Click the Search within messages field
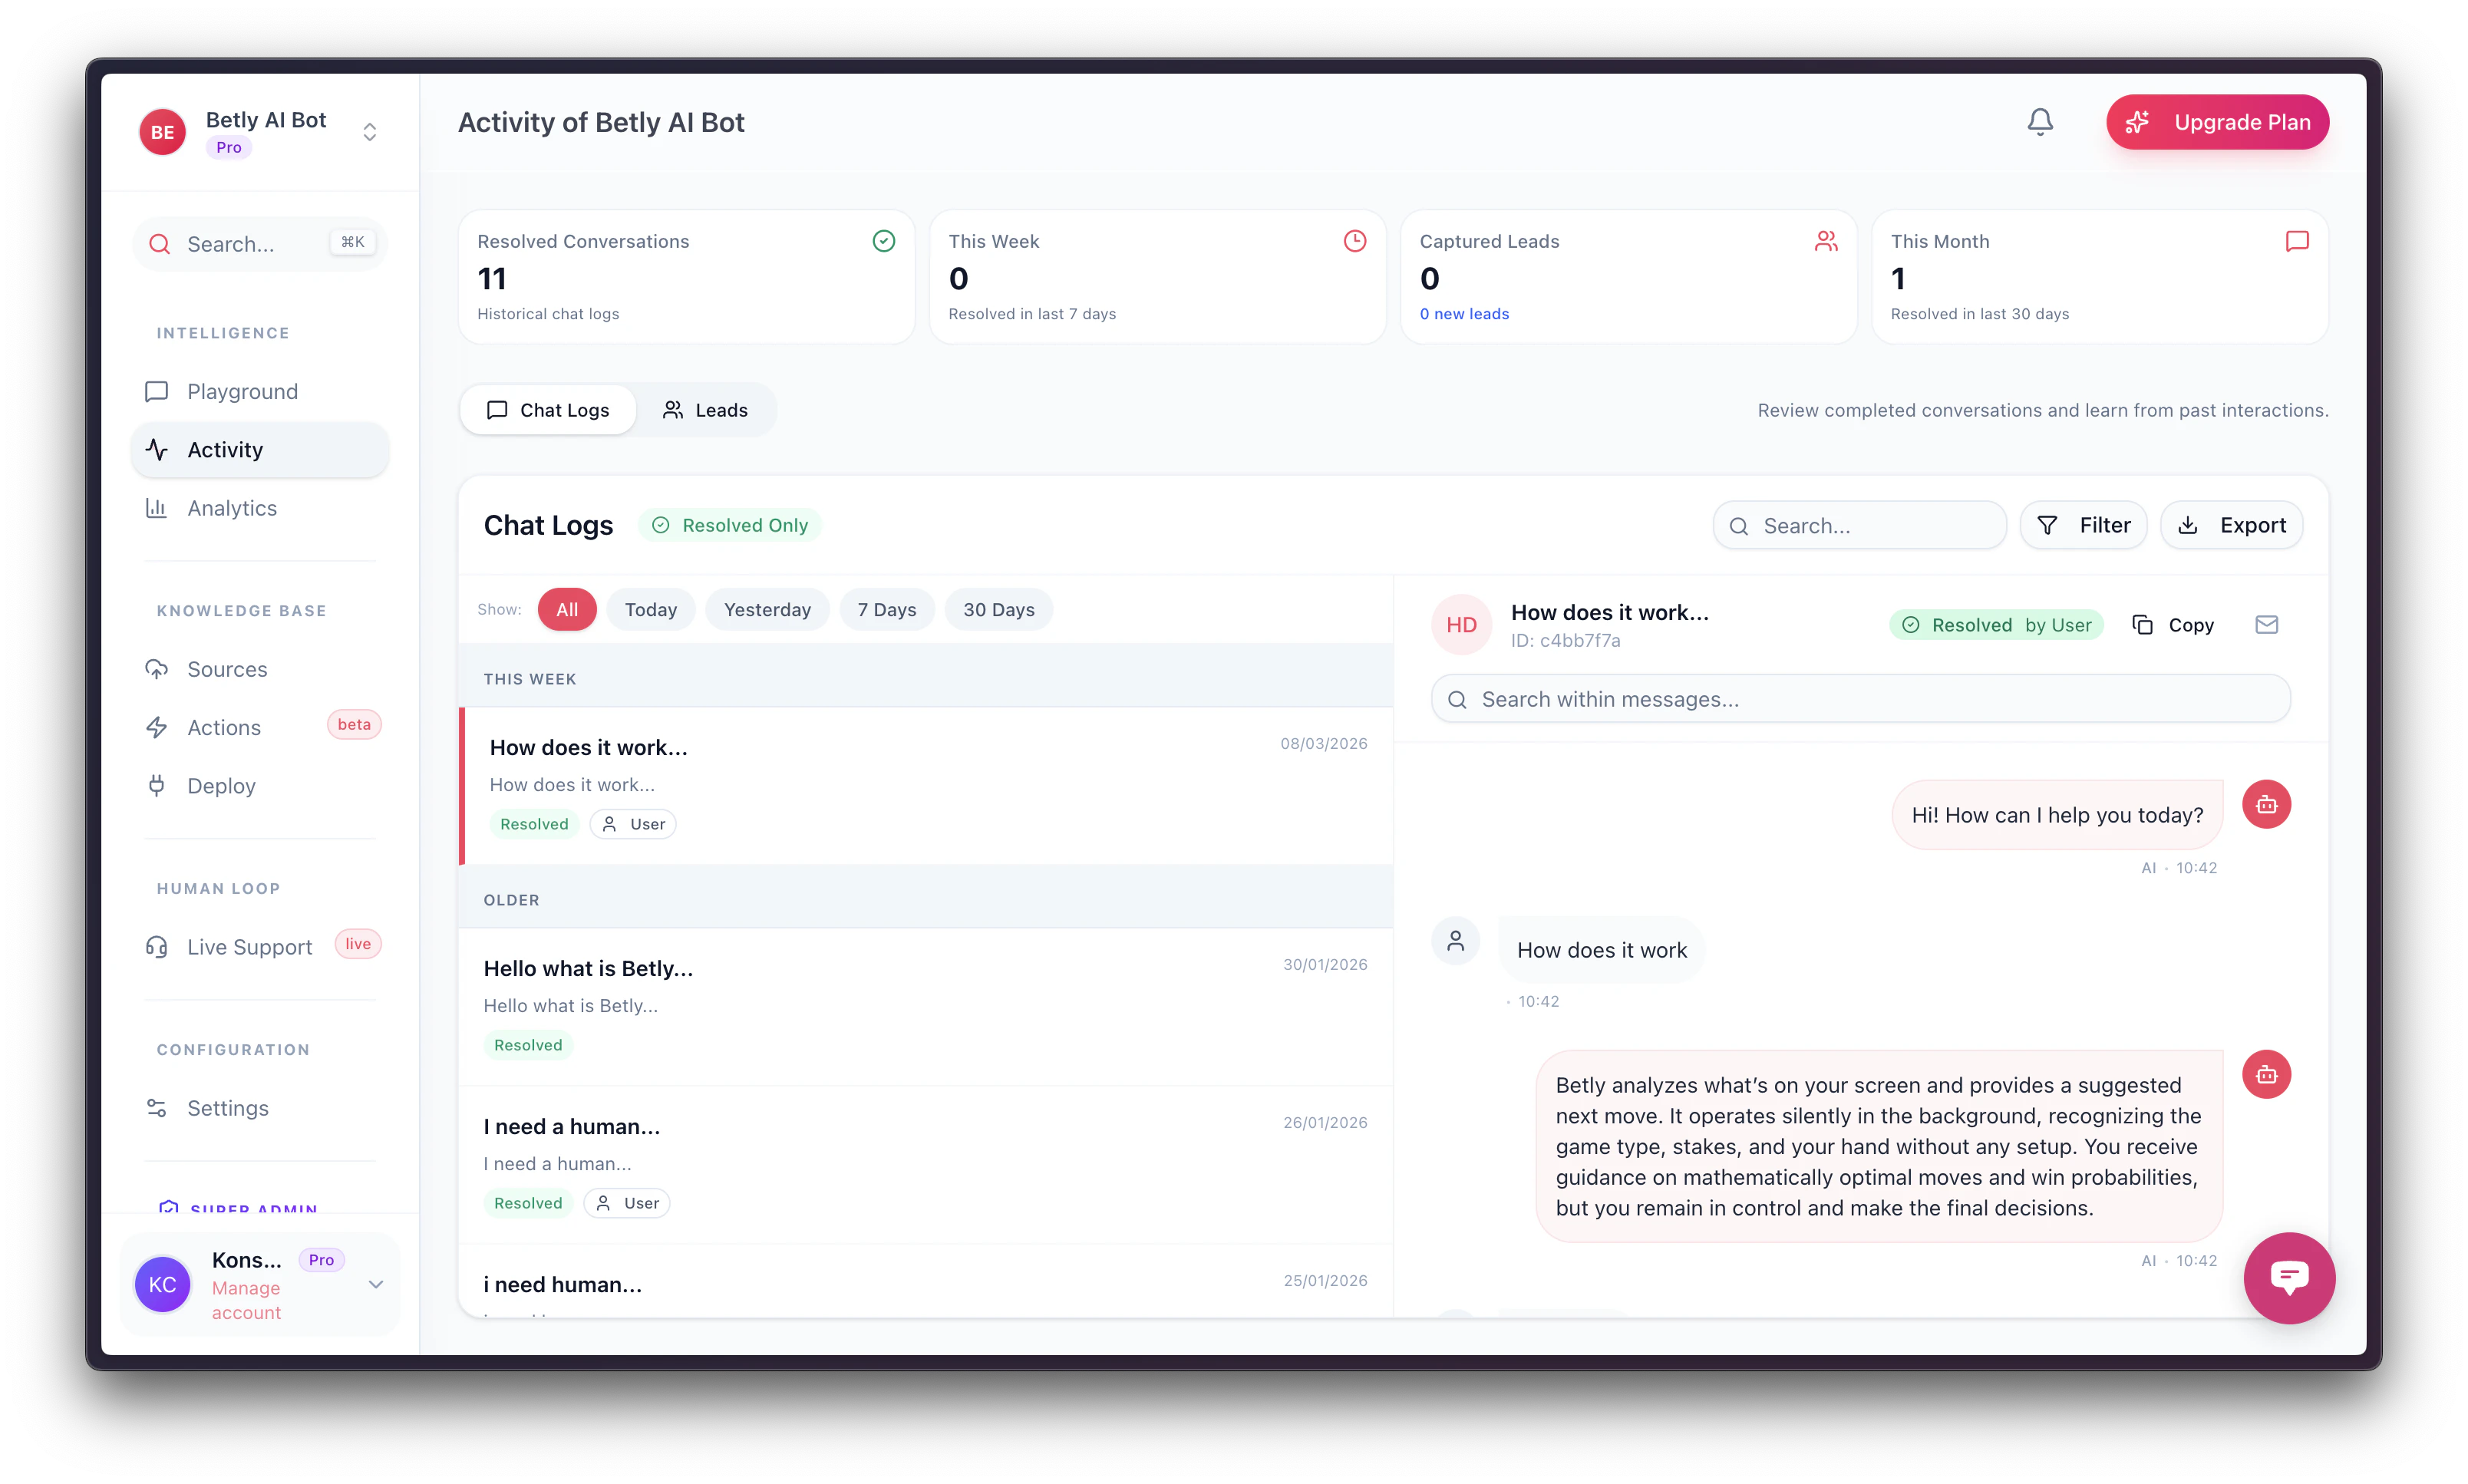This screenshot has height=1484, width=2468. coord(1860,699)
